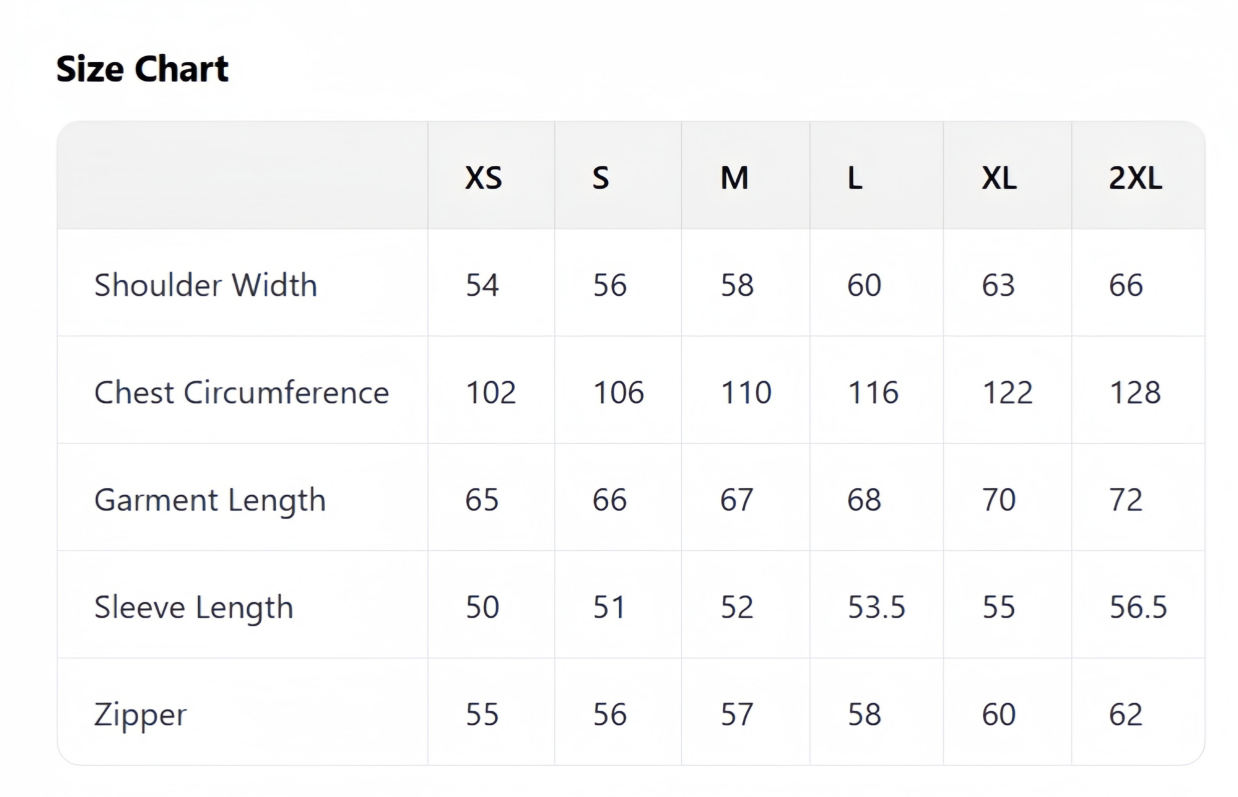Select the 2XL column header
This screenshot has width=1238, height=797.
(1135, 178)
